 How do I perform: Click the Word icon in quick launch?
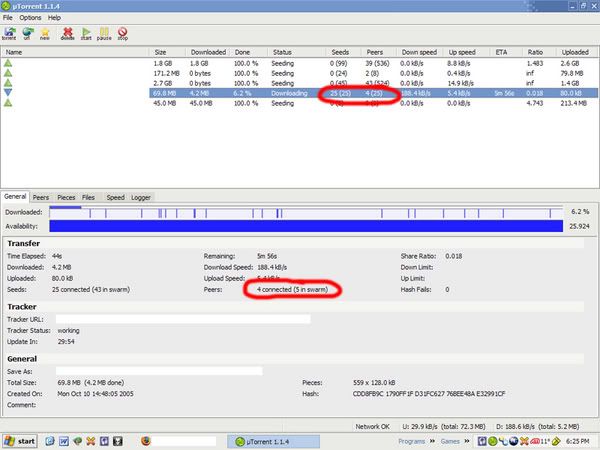tap(64, 441)
